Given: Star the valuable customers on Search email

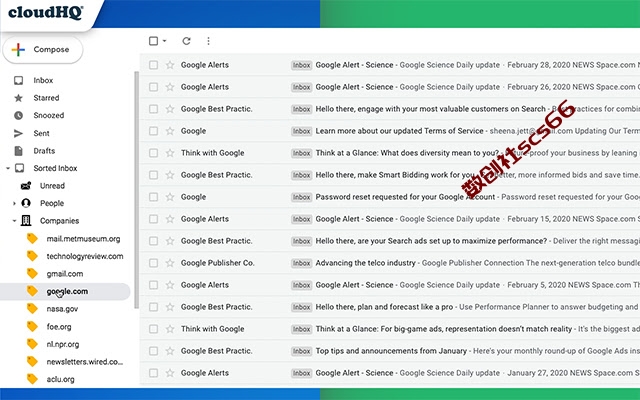Looking at the screenshot, I should click(x=170, y=109).
